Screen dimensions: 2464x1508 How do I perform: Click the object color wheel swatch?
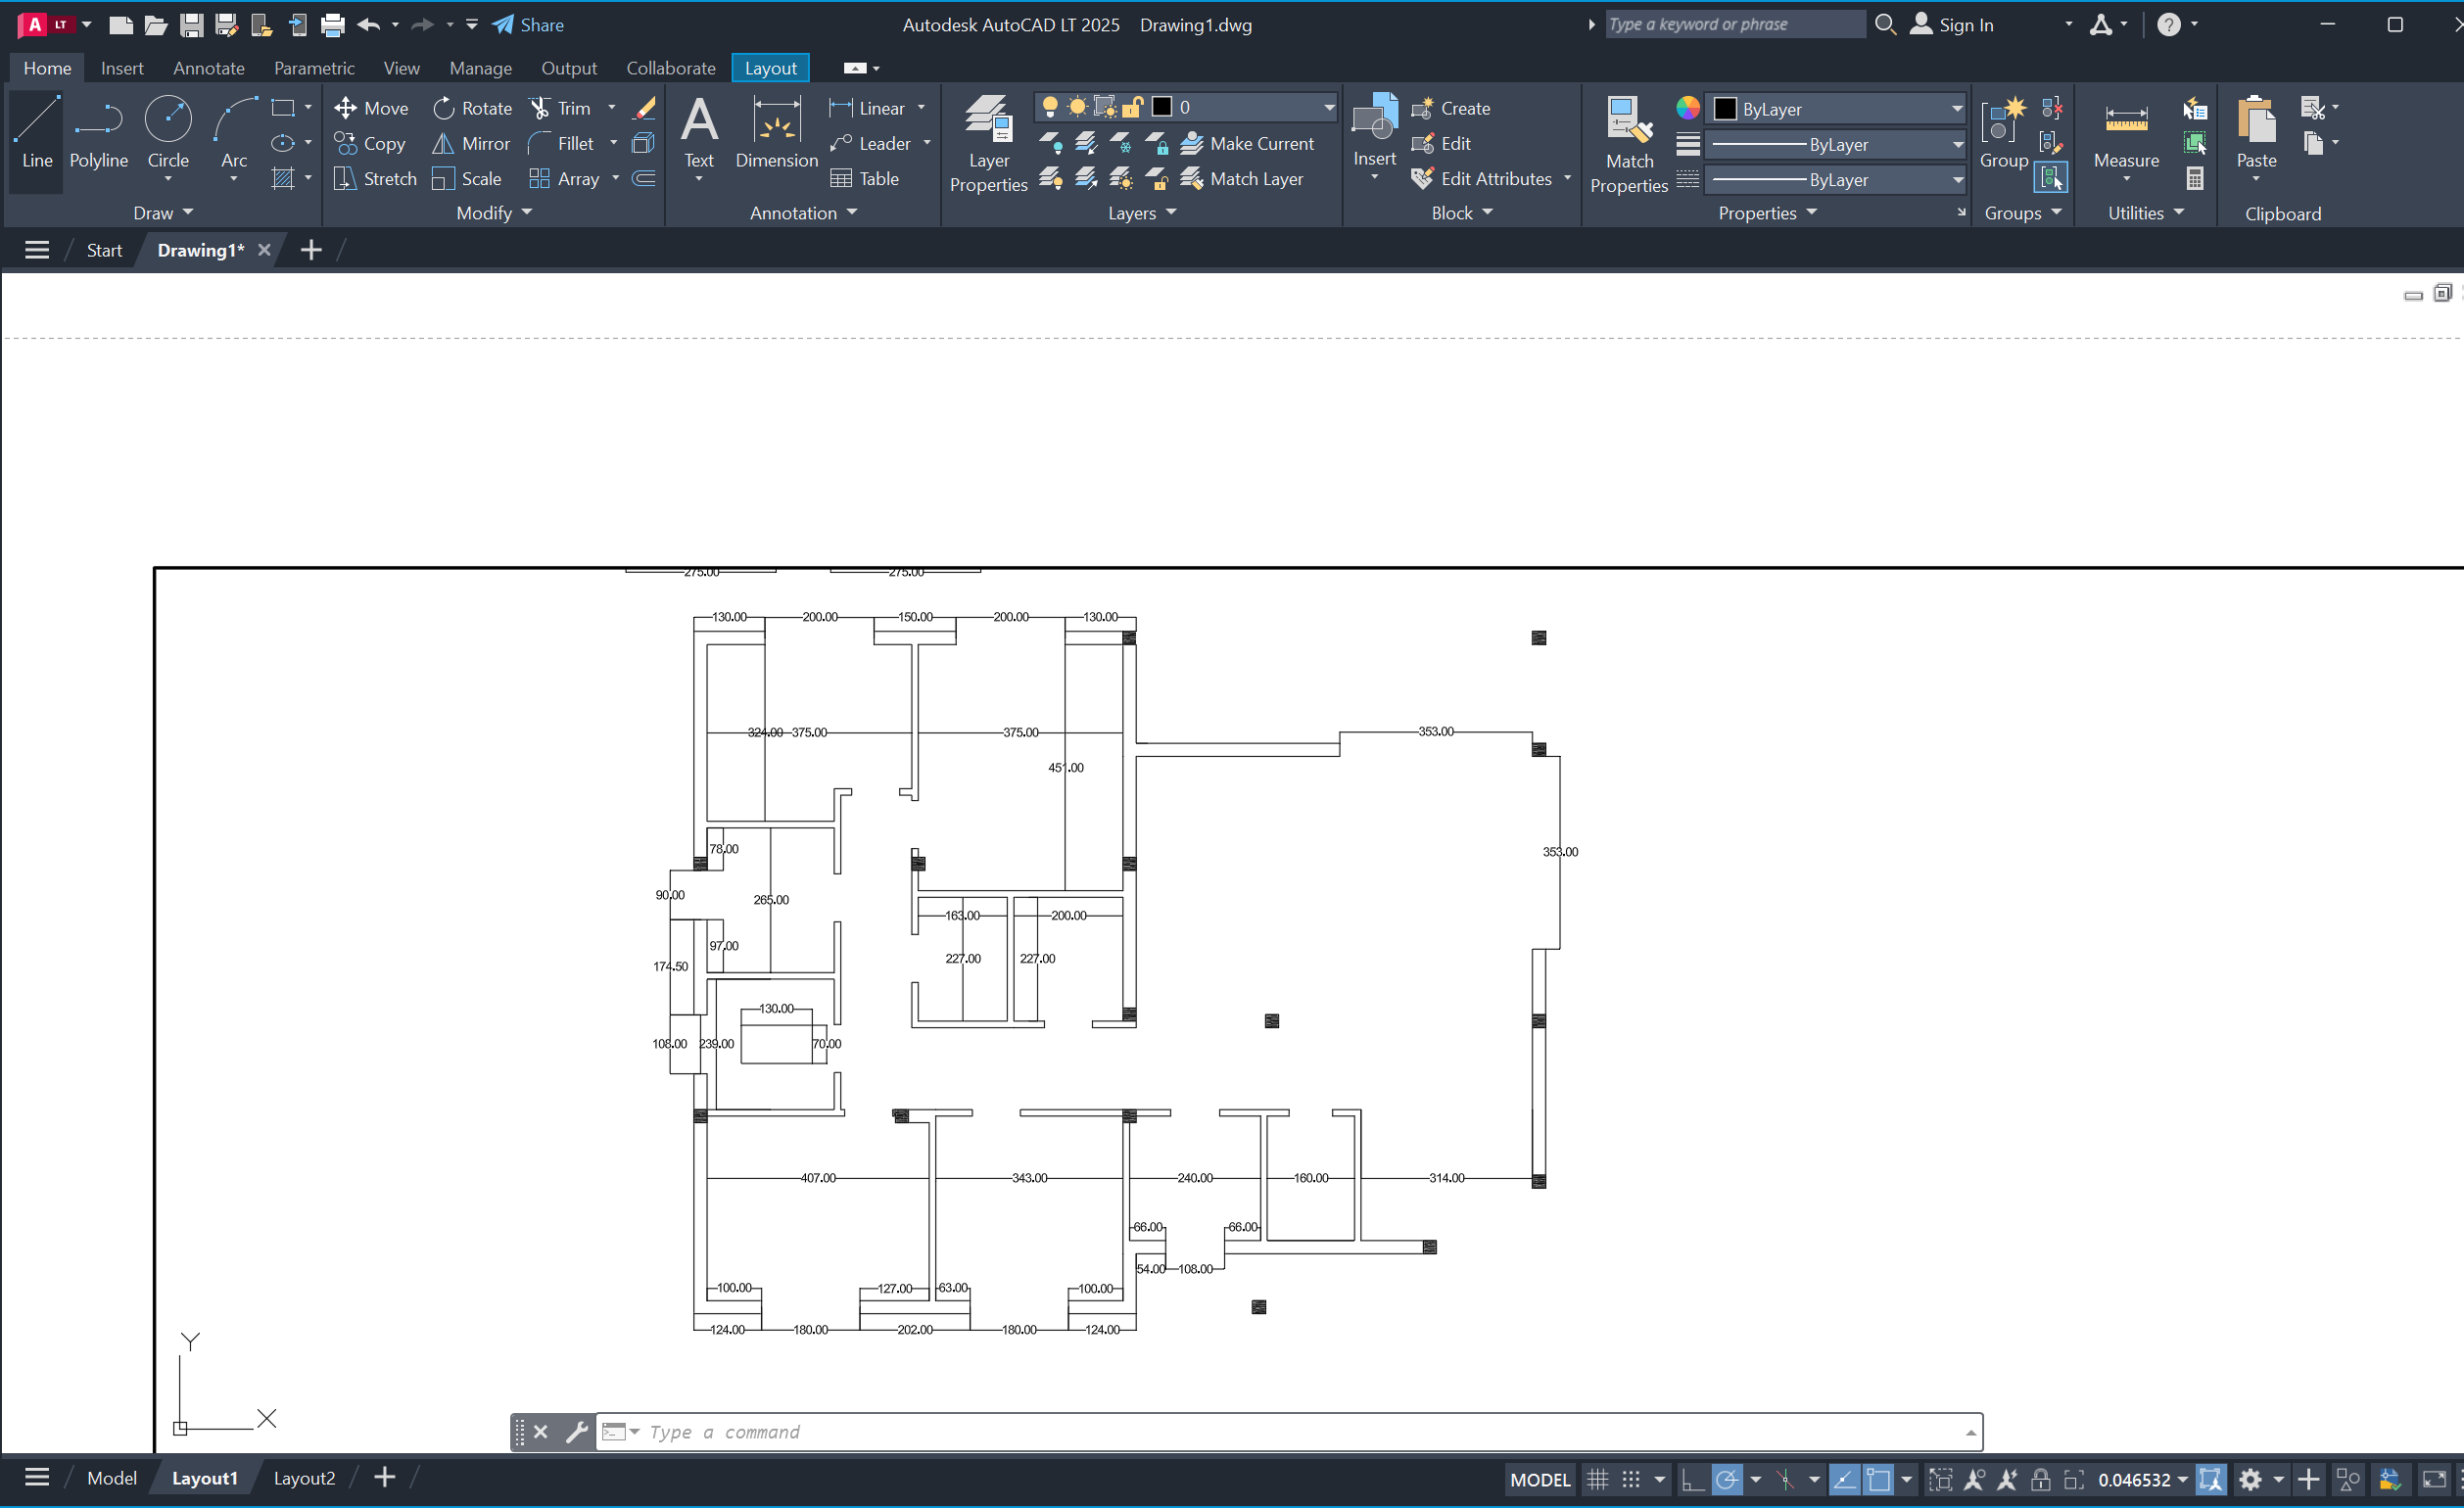1687,108
